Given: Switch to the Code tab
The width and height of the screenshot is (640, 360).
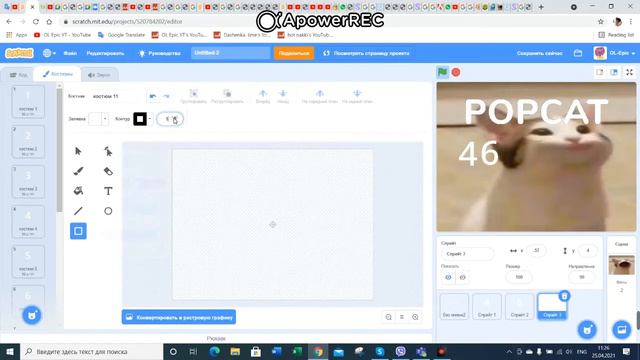Looking at the screenshot, I should tap(19, 75).
